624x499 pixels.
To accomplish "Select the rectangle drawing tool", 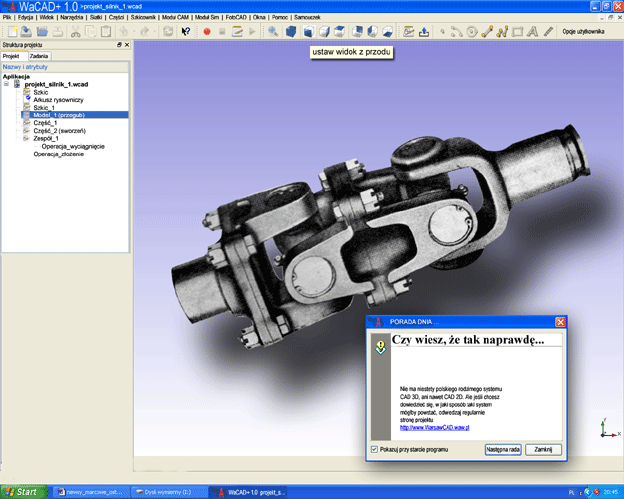I will [517, 31].
